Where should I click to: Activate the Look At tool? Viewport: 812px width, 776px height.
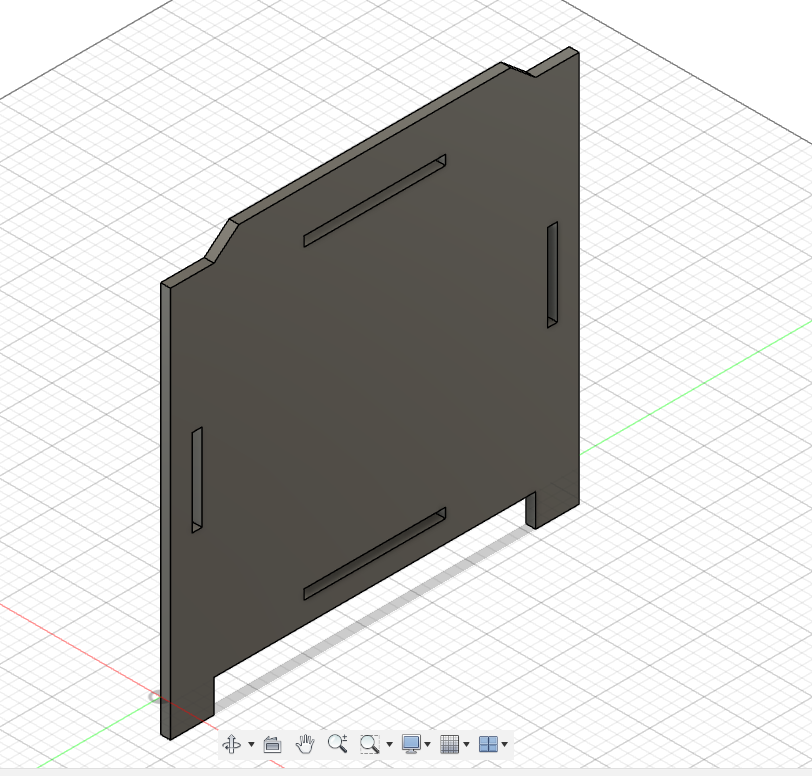pos(272,744)
